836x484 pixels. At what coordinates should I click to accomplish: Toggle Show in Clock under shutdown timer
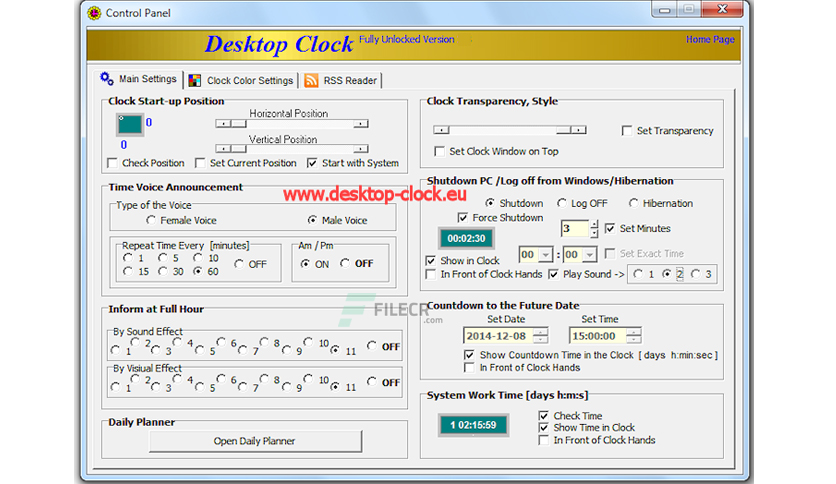click(x=431, y=261)
